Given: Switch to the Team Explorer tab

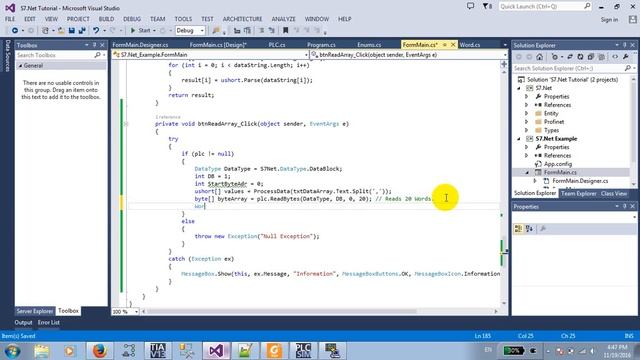Looking at the screenshot, I should pos(579,194).
